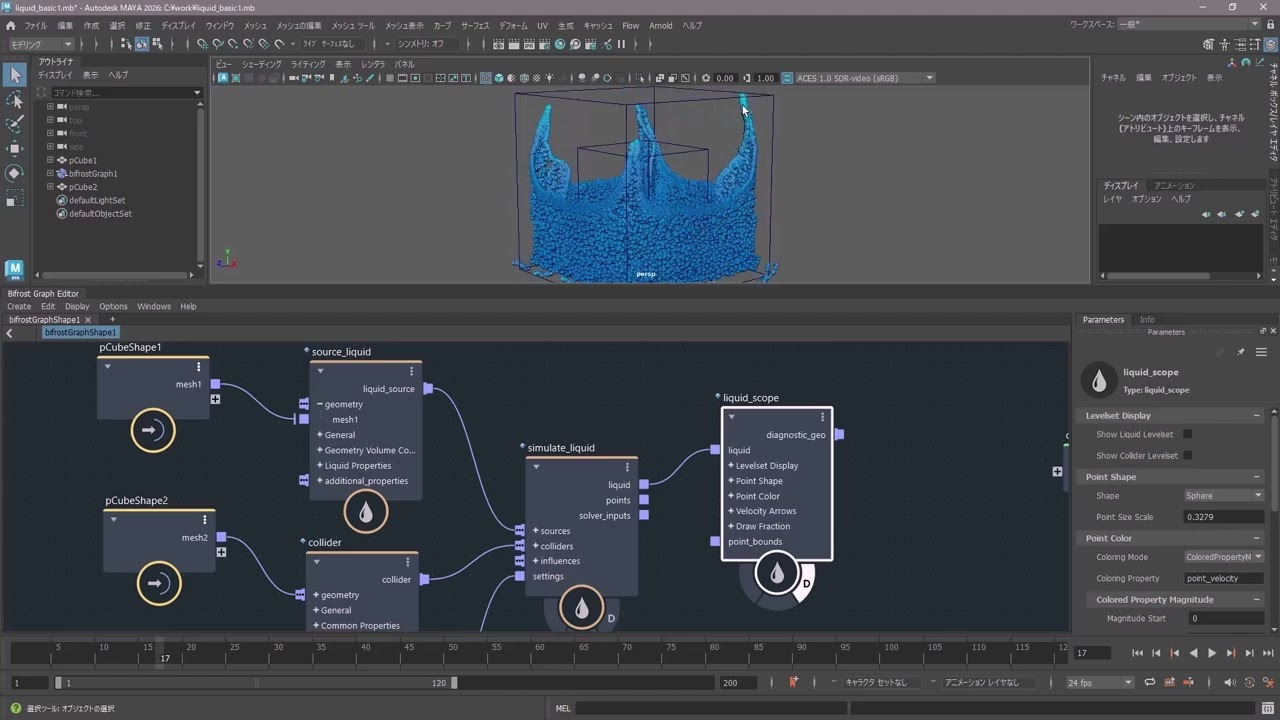Enable snap to curves icon
This screenshot has height=720, width=1280.
click(218, 44)
